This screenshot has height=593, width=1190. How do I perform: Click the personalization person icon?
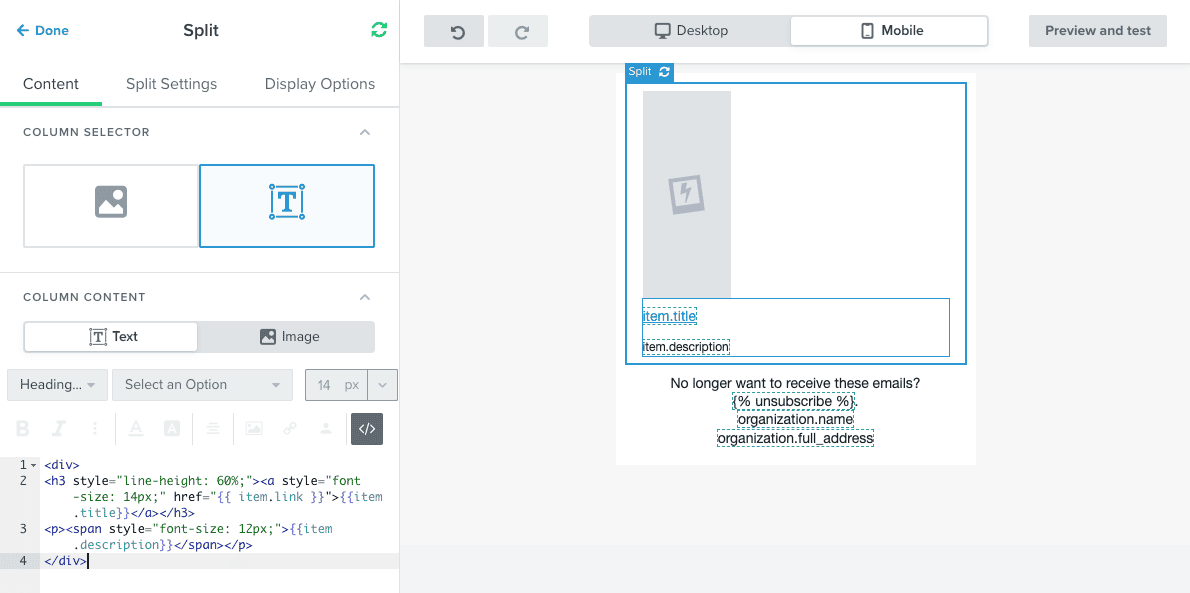tap(325, 429)
